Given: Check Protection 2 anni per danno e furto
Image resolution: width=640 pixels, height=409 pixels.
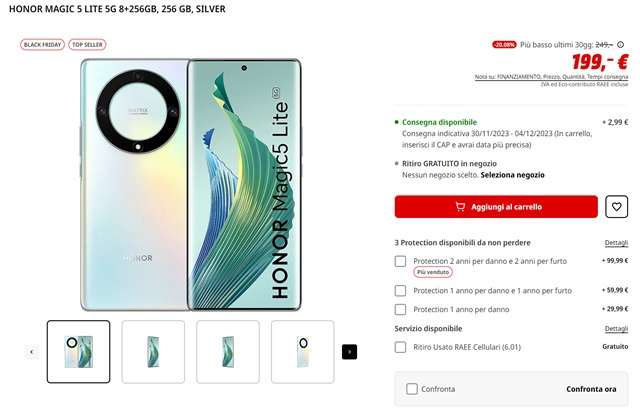Looking at the screenshot, I should pos(400,261).
